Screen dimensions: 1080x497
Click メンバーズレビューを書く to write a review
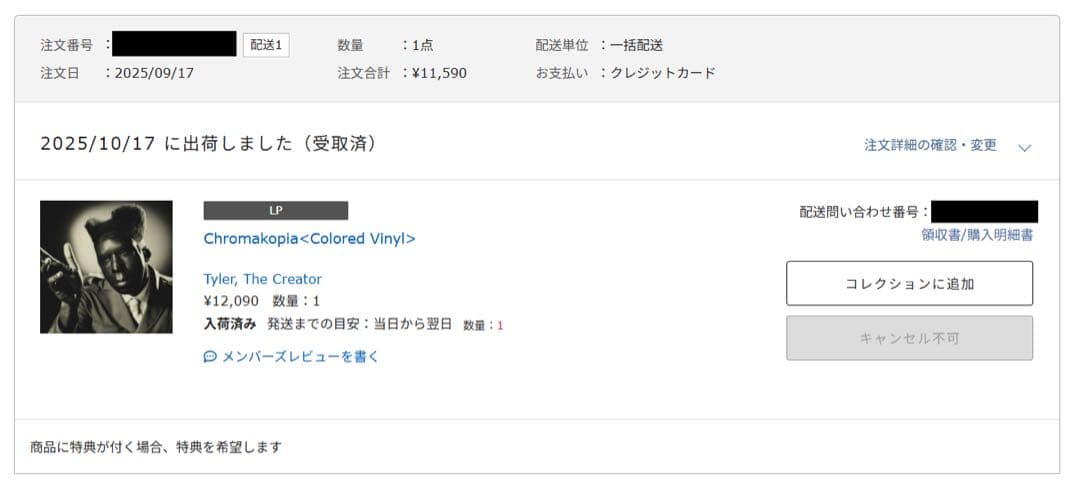point(300,356)
